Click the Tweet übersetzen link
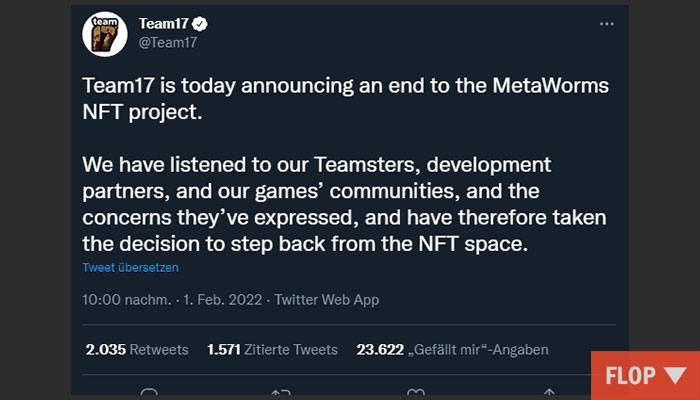The width and height of the screenshot is (700, 400). [130, 268]
